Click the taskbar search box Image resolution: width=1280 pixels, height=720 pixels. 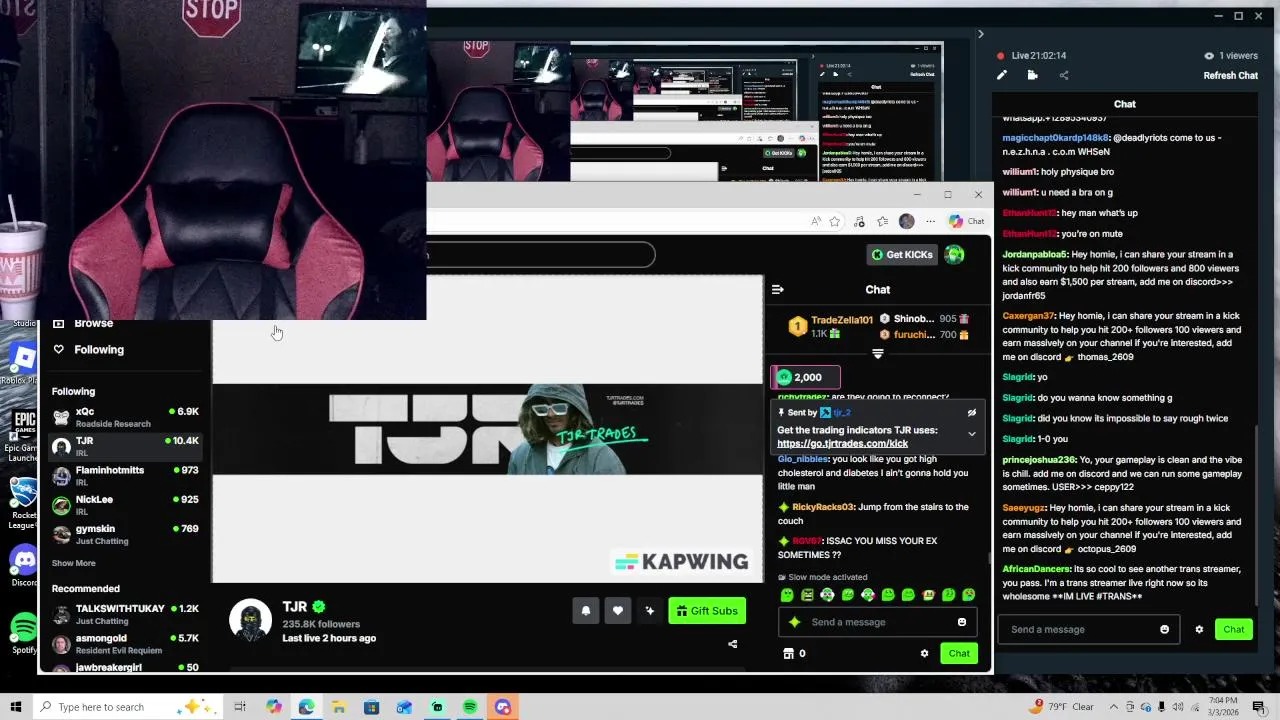click(x=130, y=707)
